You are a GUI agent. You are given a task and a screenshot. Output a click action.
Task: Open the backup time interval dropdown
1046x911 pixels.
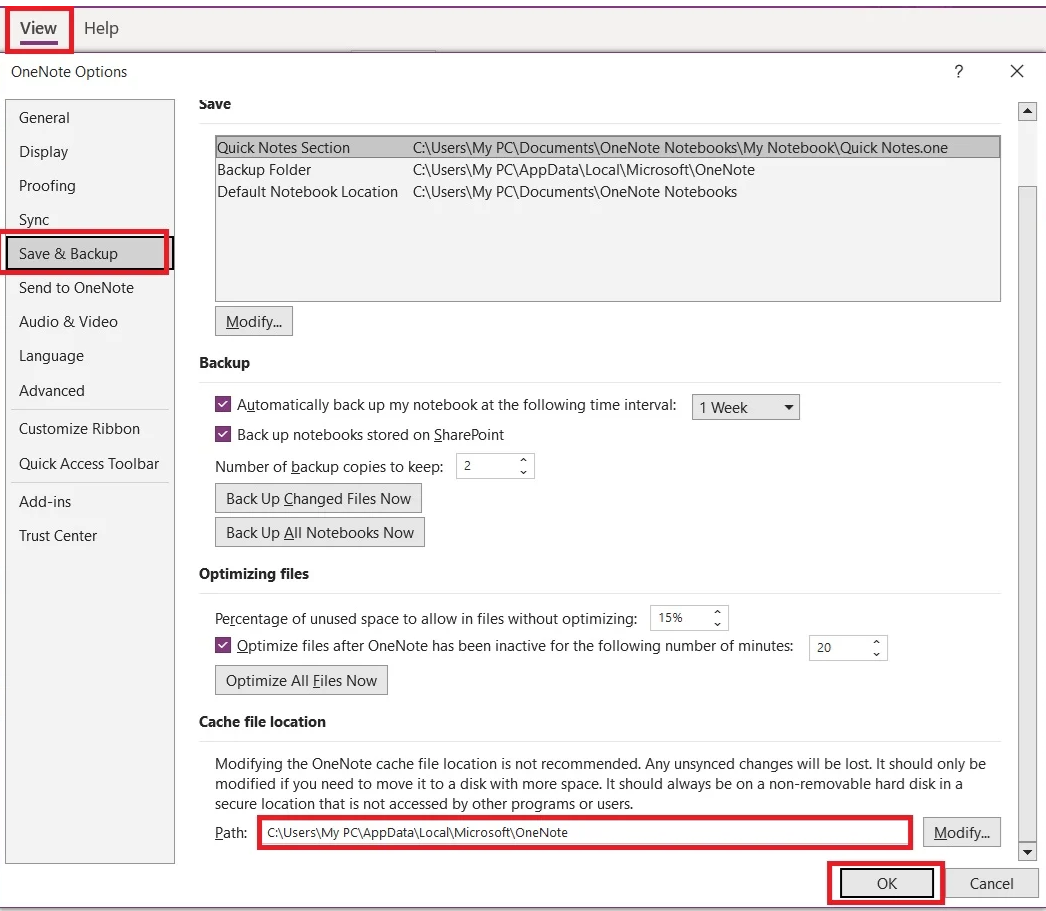[x=788, y=407]
